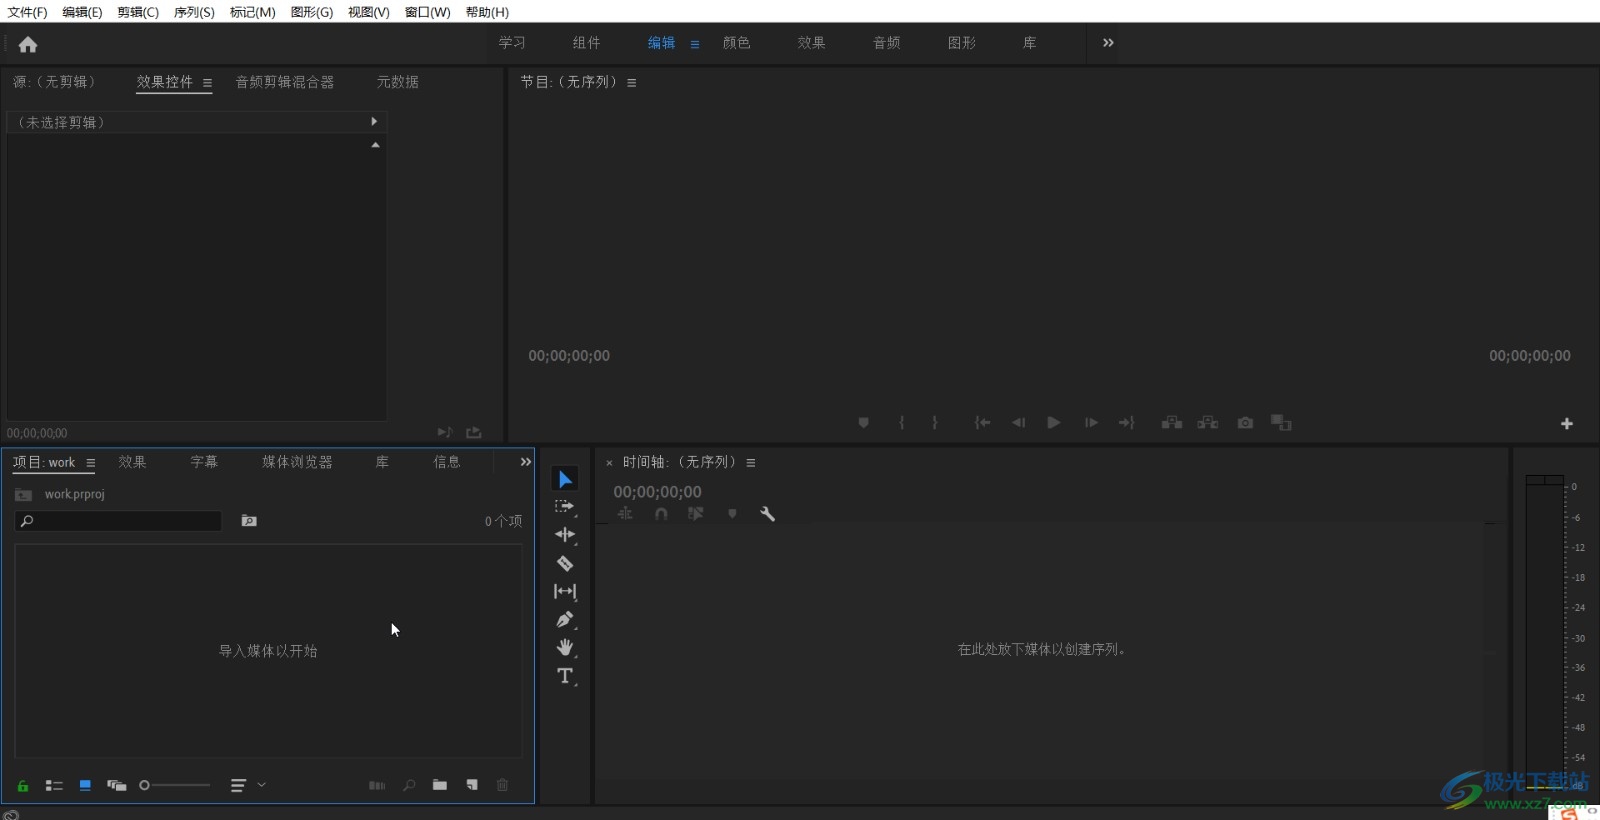Open the 文件(F) menu
Viewport: 1600px width, 820px height.
coord(27,12)
